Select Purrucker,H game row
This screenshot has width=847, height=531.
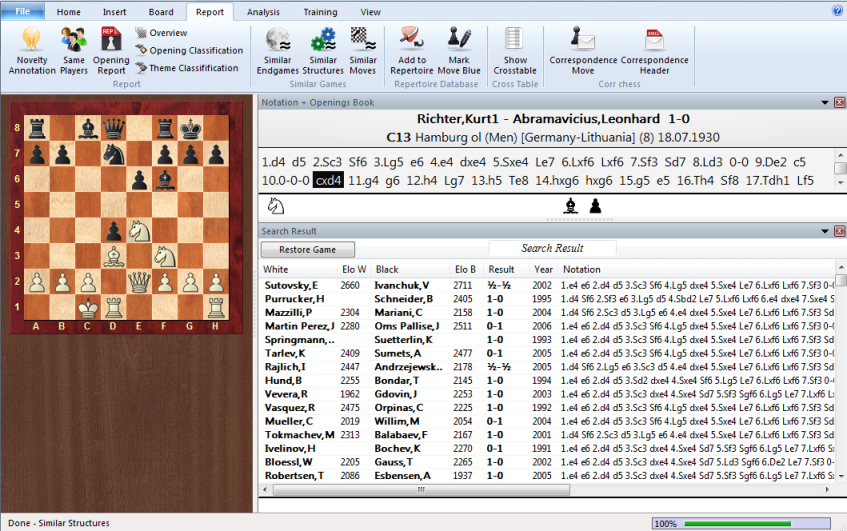(x=548, y=299)
